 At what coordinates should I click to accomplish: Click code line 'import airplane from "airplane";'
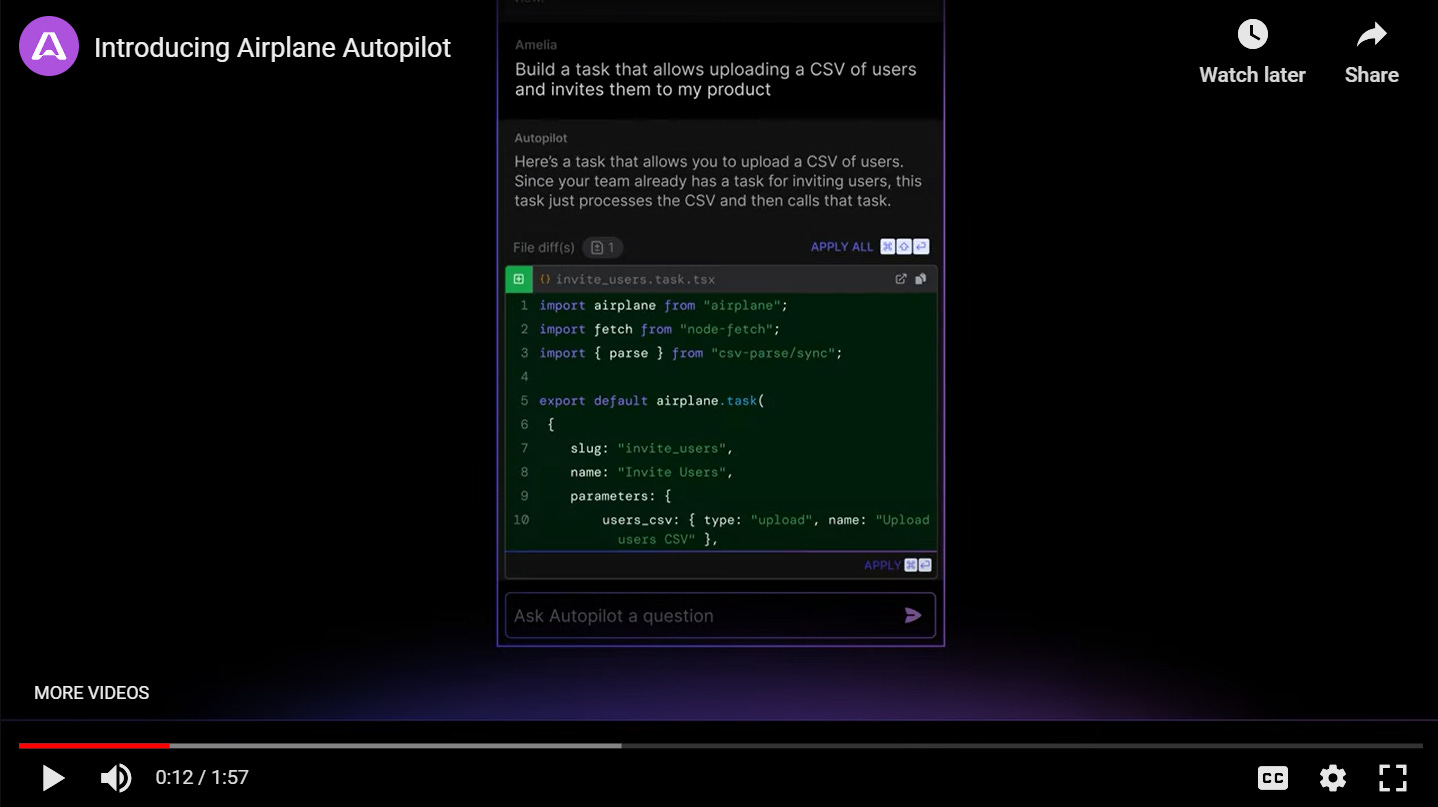click(x=663, y=305)
